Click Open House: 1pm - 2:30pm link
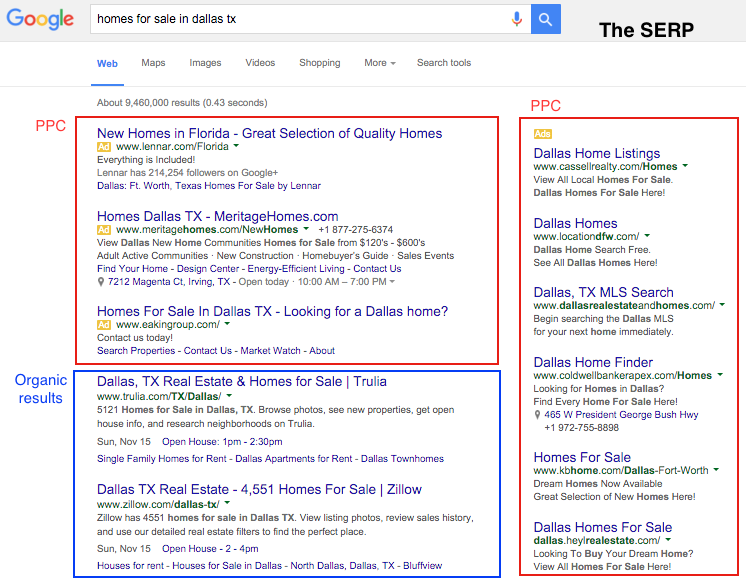Image resolution: width=746 pixels, height=584 pixels. (x=222, y=442)
